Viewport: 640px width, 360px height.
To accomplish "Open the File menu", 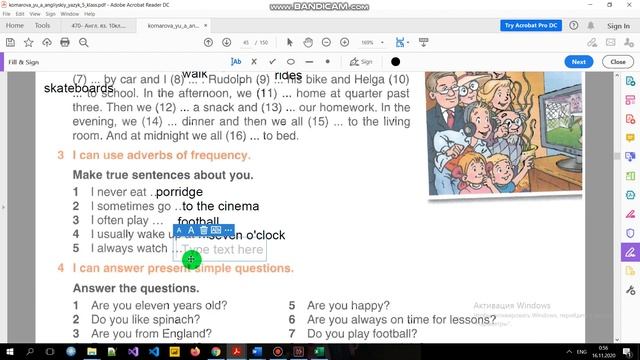I will click(x=7, y=14).
